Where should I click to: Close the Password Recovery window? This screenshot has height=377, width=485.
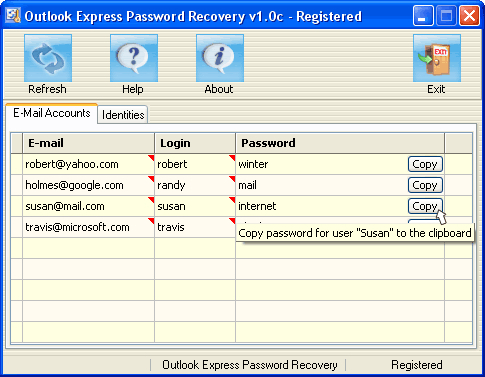pos(469,15)
